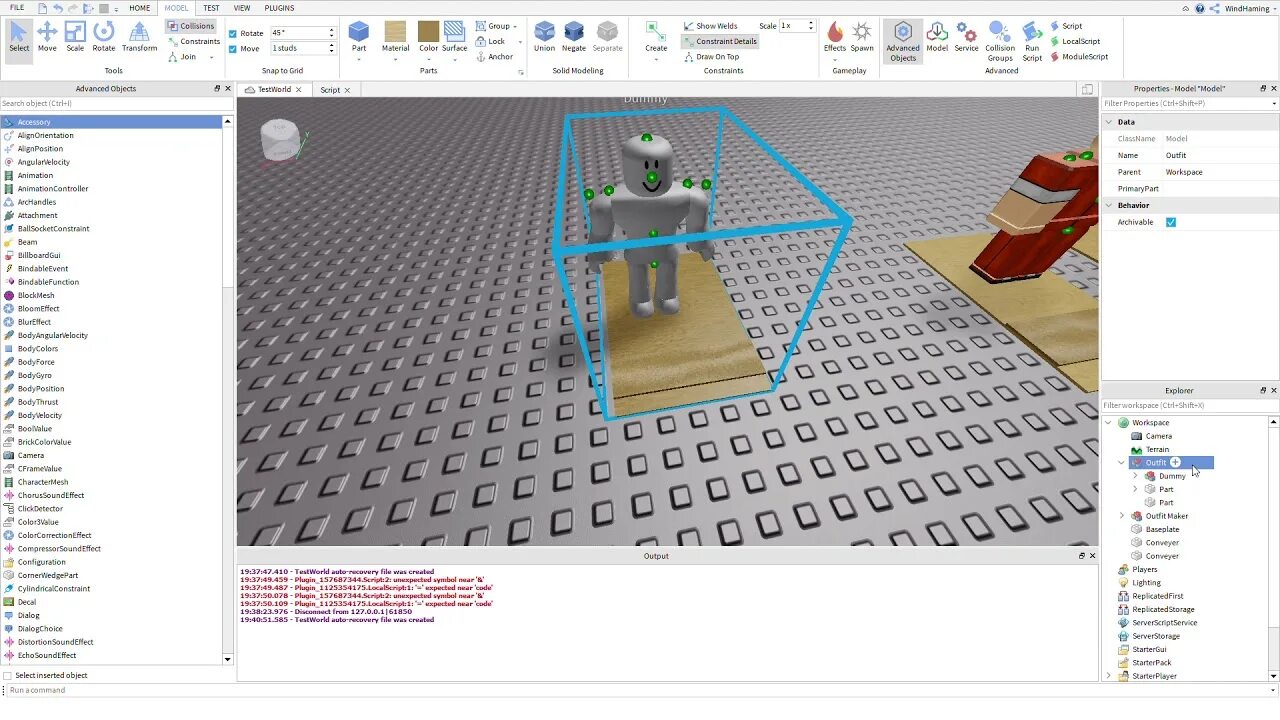Image resolution: width=1280 pixels, height=720 pixels.
Task: Click the Separate button
Action: pyautogui.click(x=607, y=37)
